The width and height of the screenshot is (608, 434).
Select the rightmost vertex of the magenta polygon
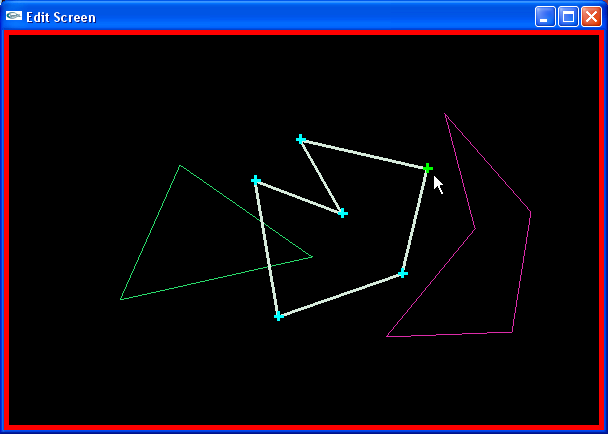click(530, 212)
